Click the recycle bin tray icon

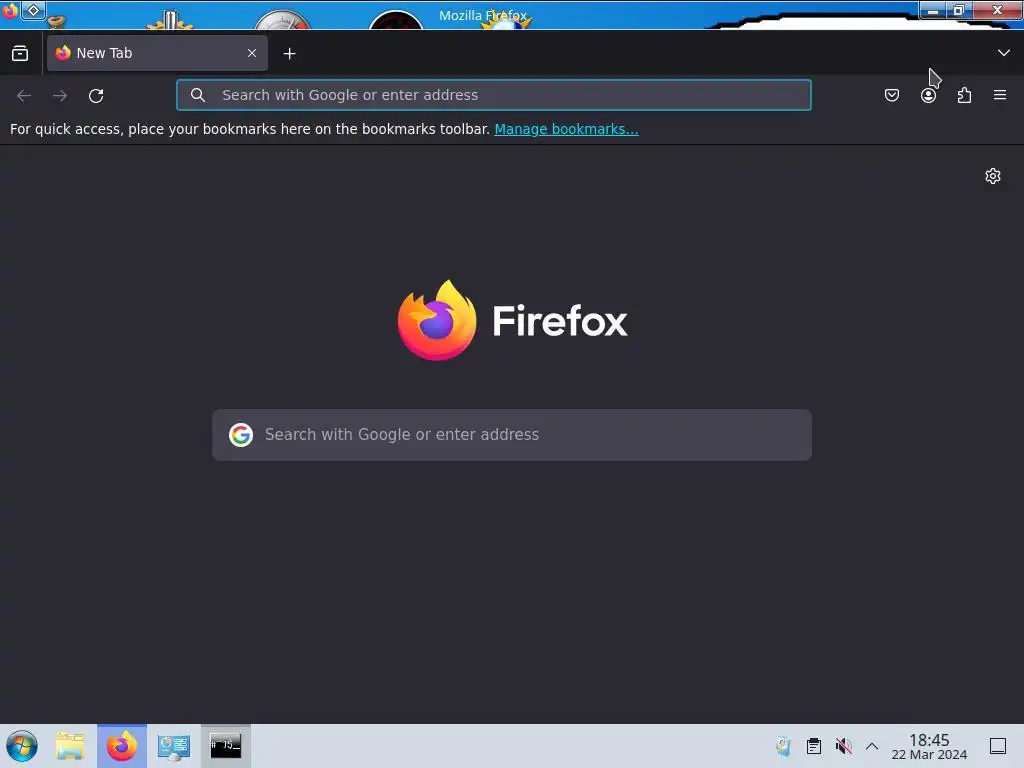783,746
